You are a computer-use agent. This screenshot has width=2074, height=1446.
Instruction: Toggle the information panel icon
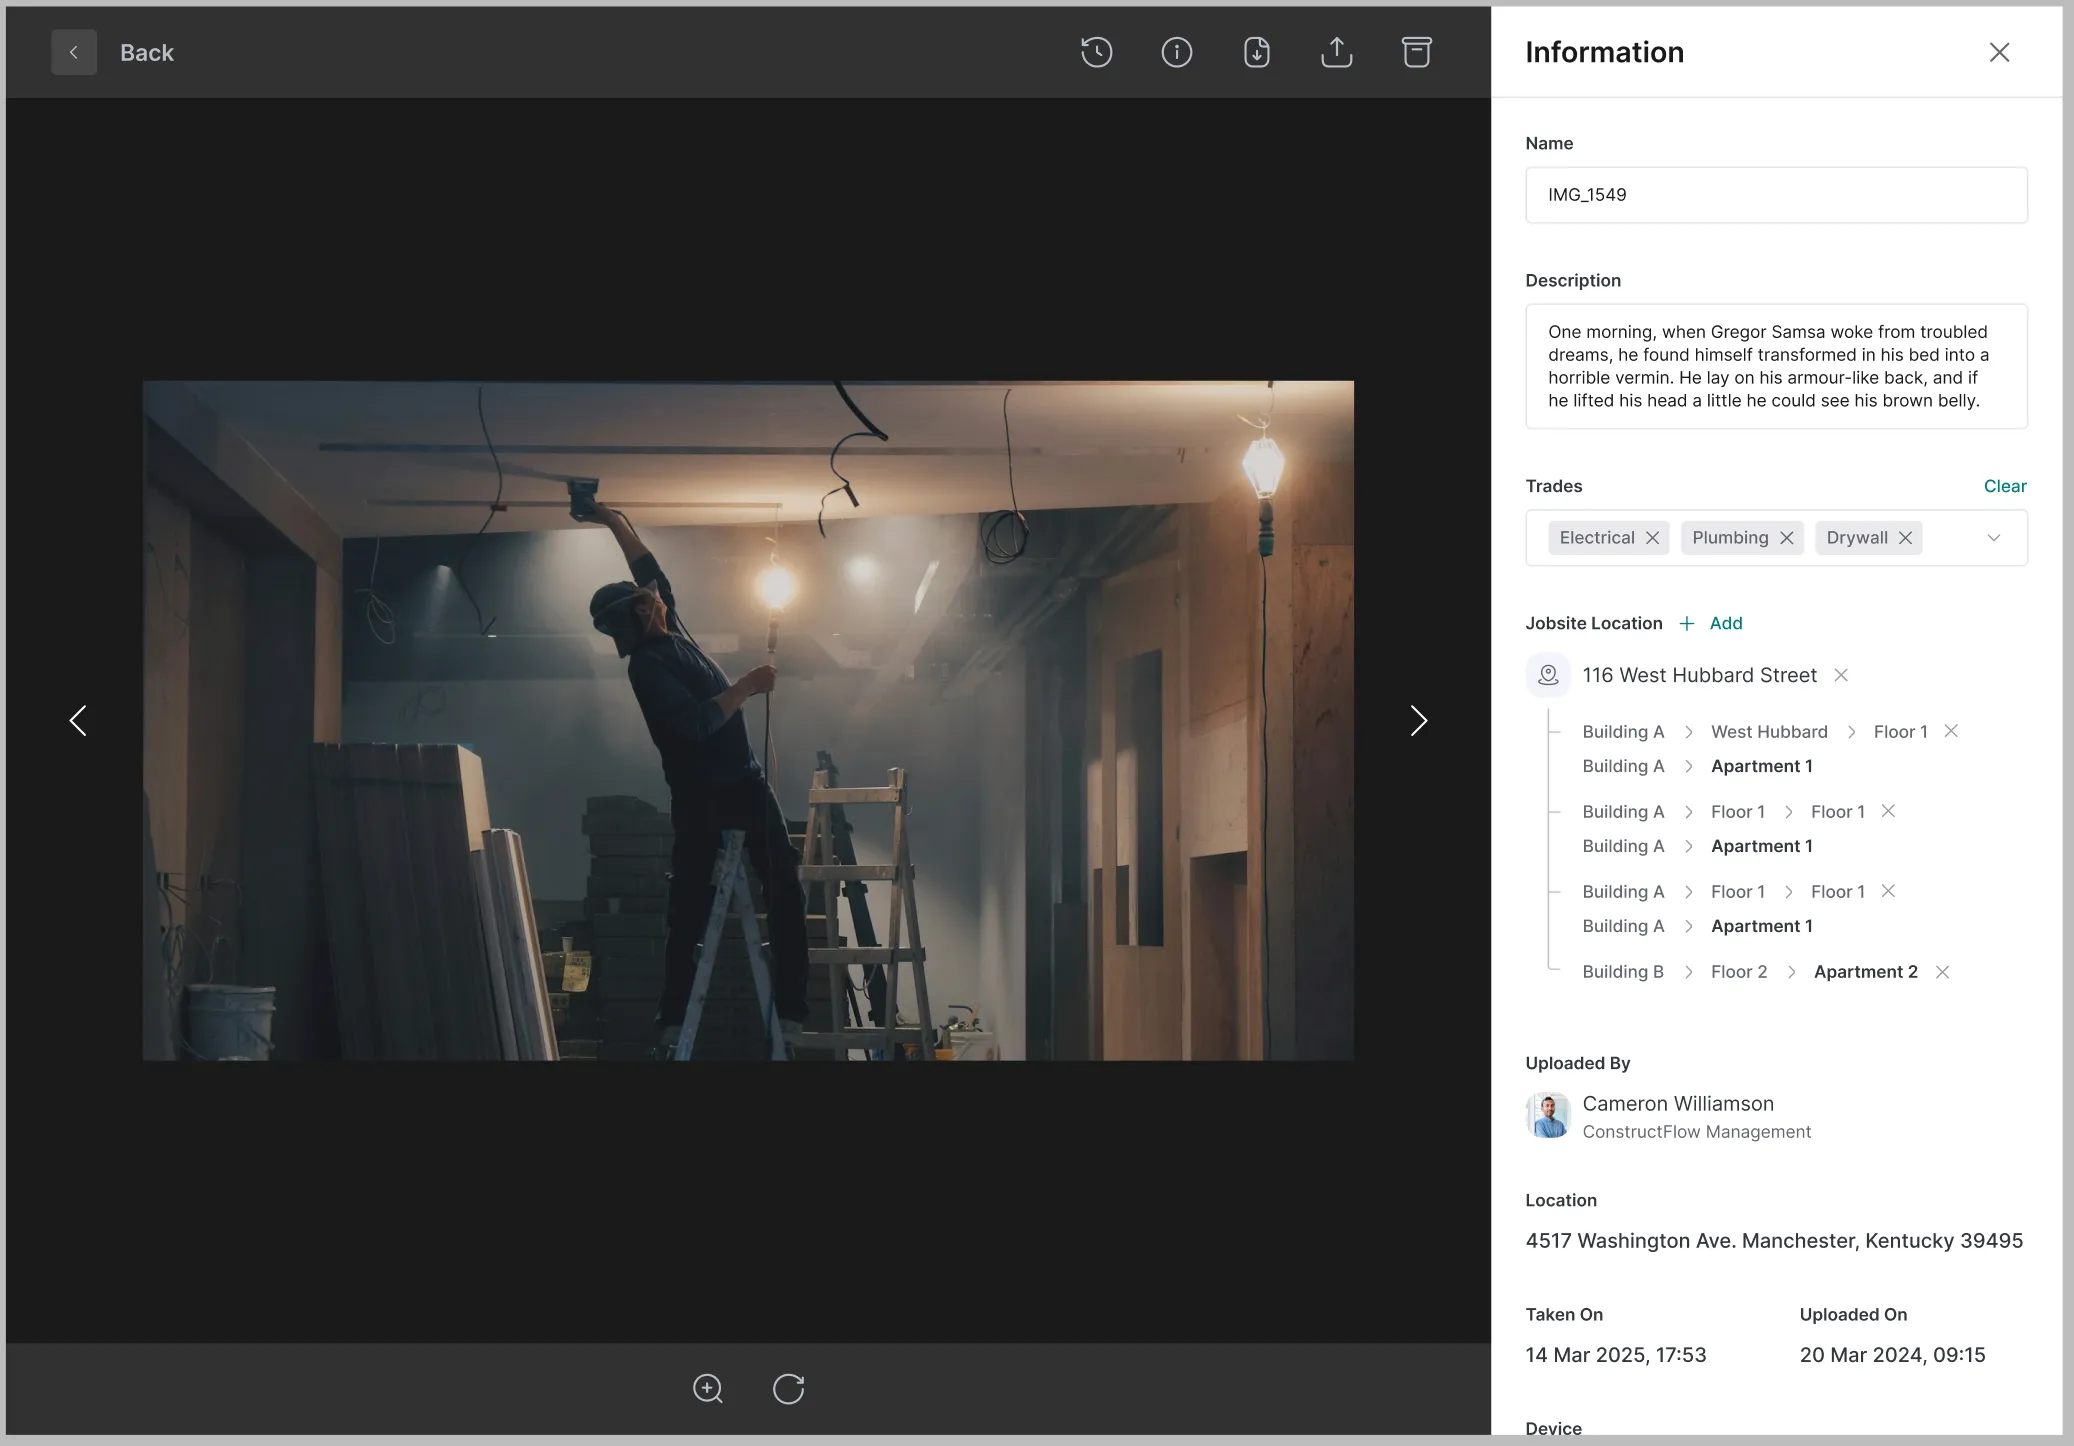click(1177, 52)
